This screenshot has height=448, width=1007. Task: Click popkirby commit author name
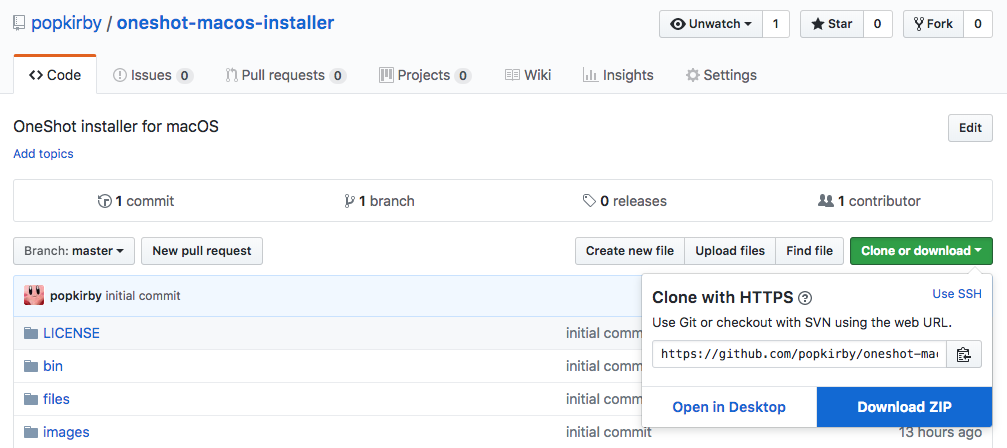click(76, 296)
